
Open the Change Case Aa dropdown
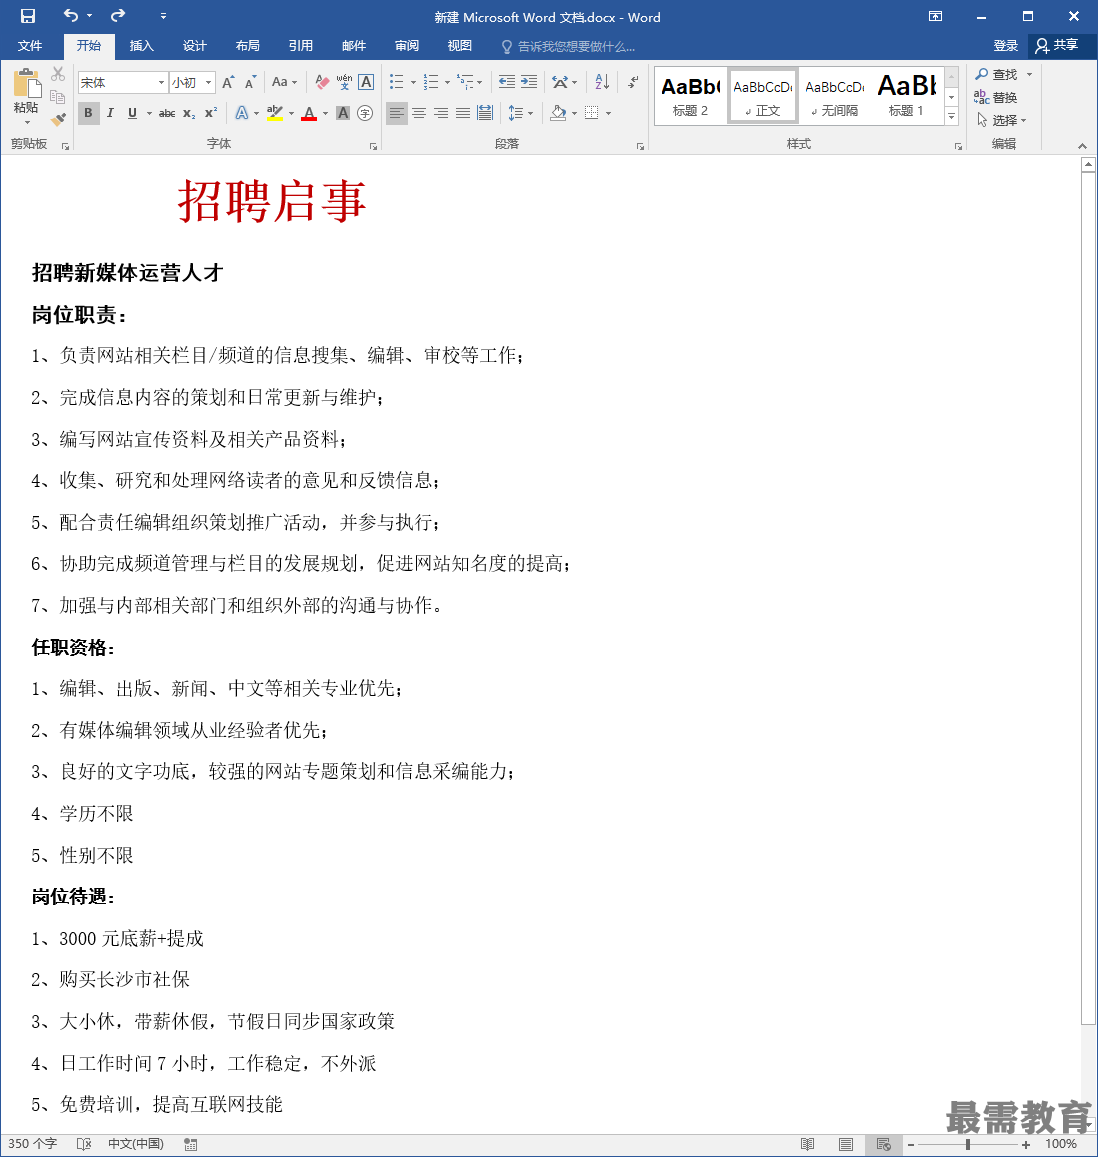[x=284, y=82]
